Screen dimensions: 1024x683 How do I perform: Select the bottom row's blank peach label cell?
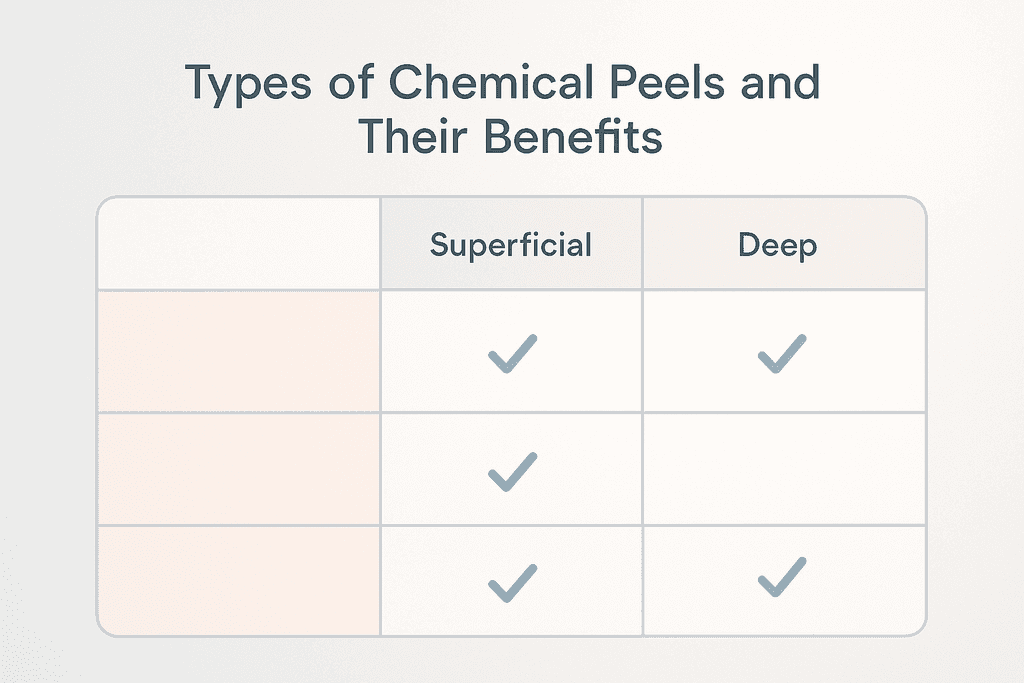pyautogui.click(x=239, y=579)
